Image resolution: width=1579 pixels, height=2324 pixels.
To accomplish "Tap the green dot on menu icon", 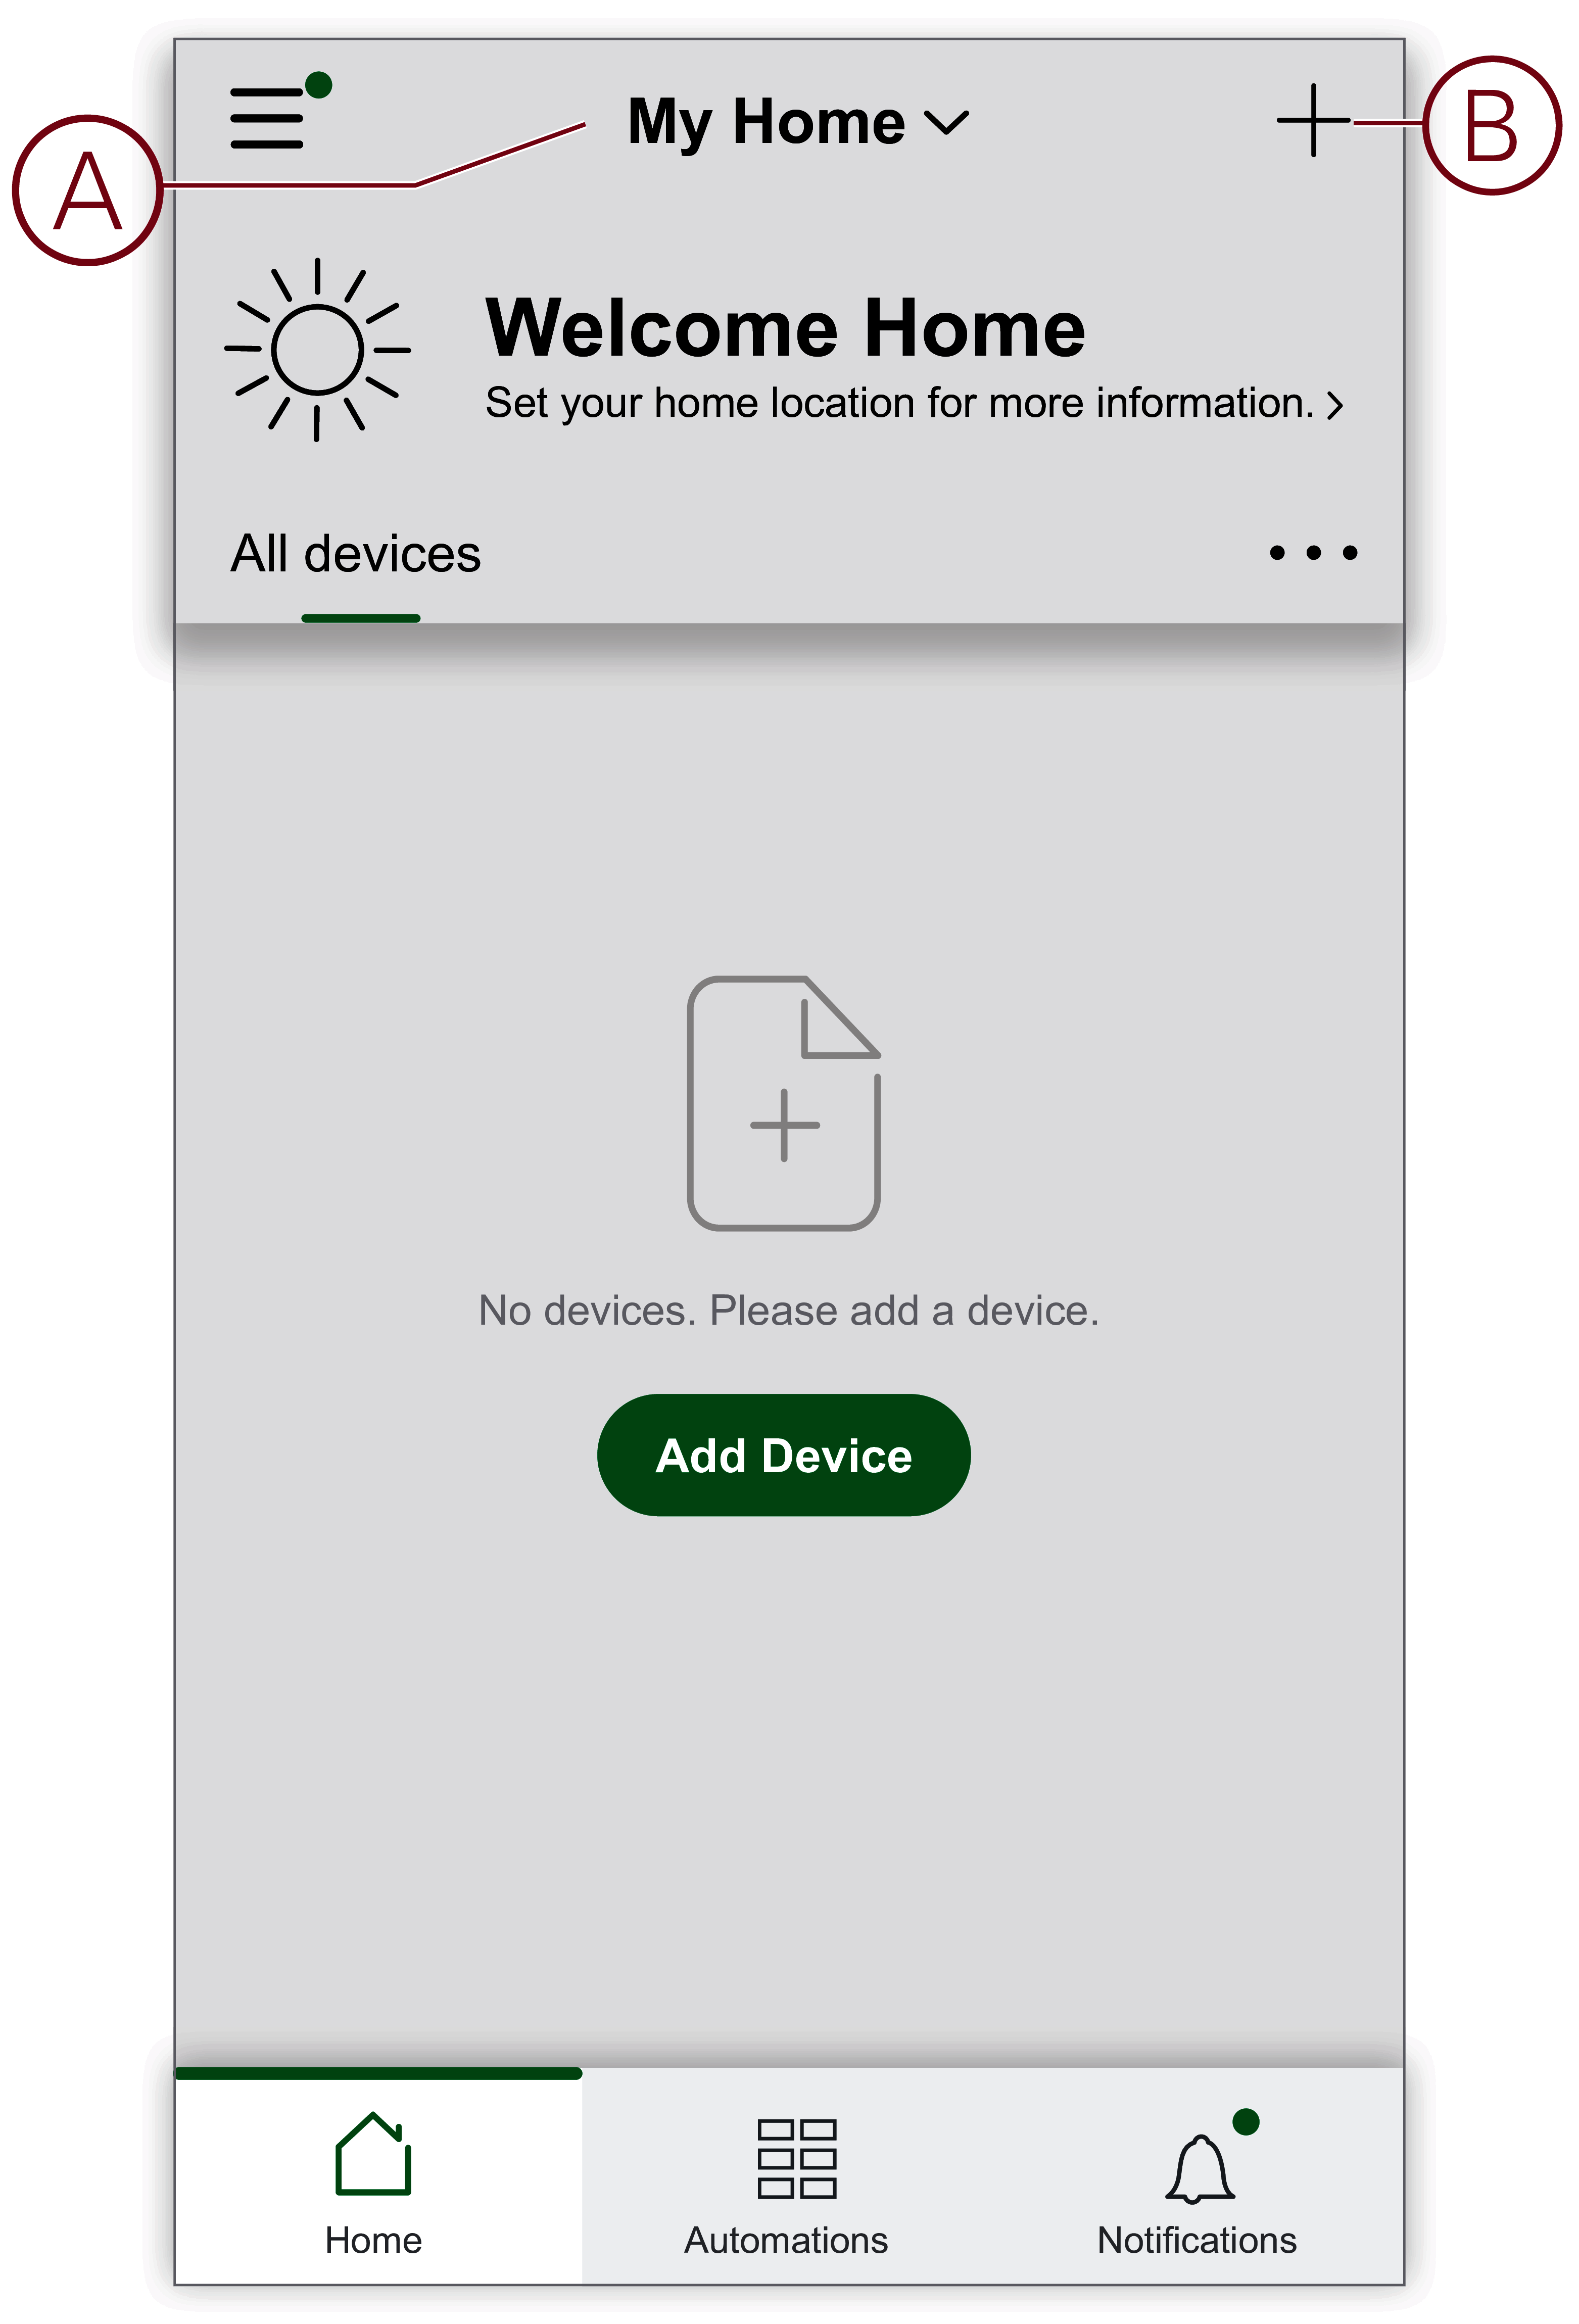I will tap(318, 85).
